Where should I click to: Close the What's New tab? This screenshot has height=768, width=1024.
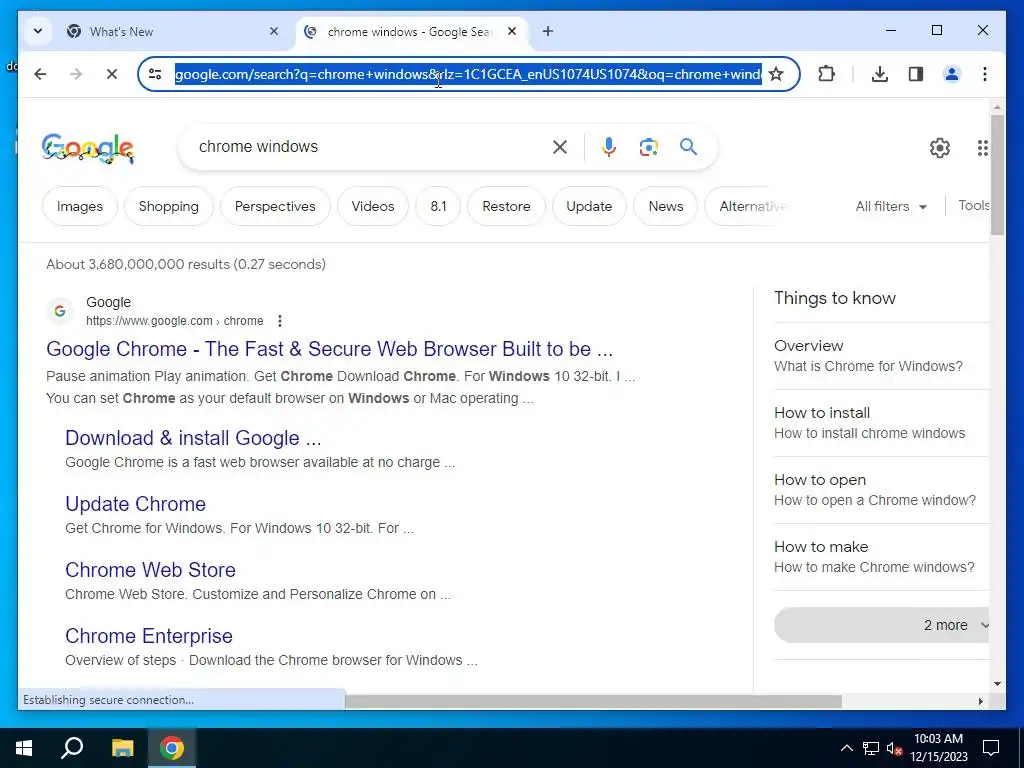click(x=274, y=31)
